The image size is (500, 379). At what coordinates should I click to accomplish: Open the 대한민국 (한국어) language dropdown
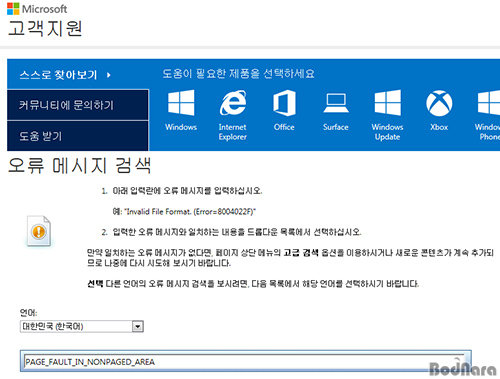pyautogui.click(x=82, y=326)
